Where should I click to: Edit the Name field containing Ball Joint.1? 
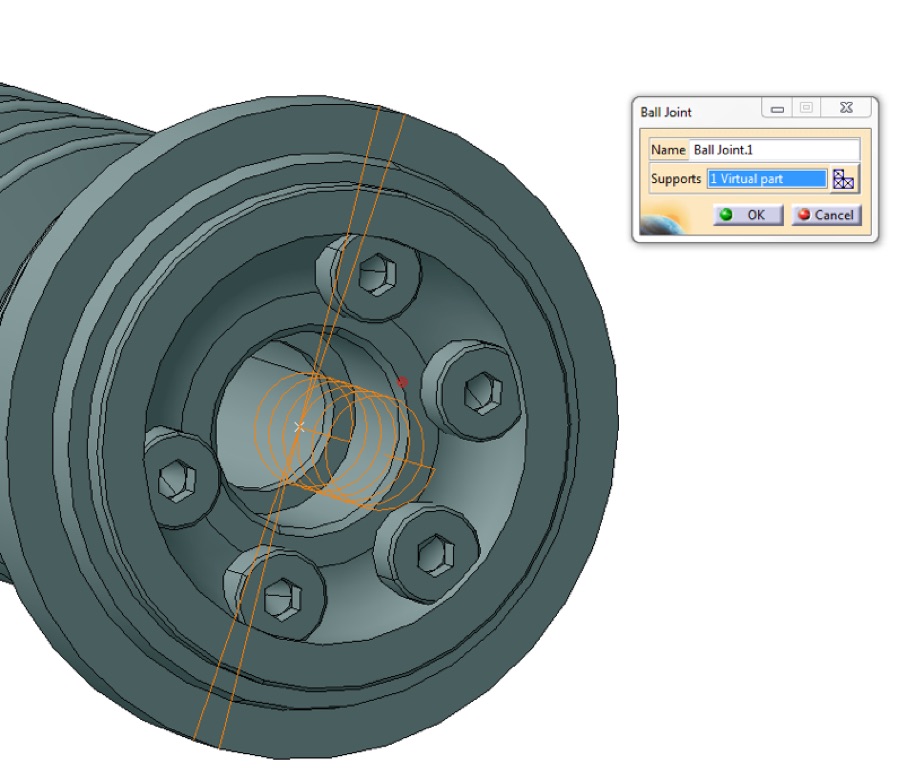click(x=775, y=150)
